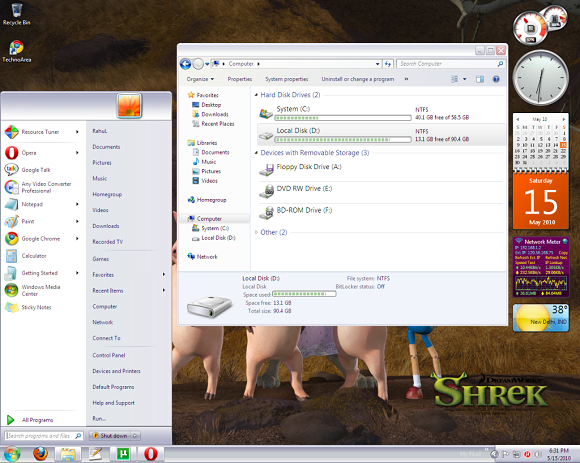Image resolution: width=580 pixels, height=463 pixels.
Task: Show more toolbar commands chevron
Action: point(406,79)
